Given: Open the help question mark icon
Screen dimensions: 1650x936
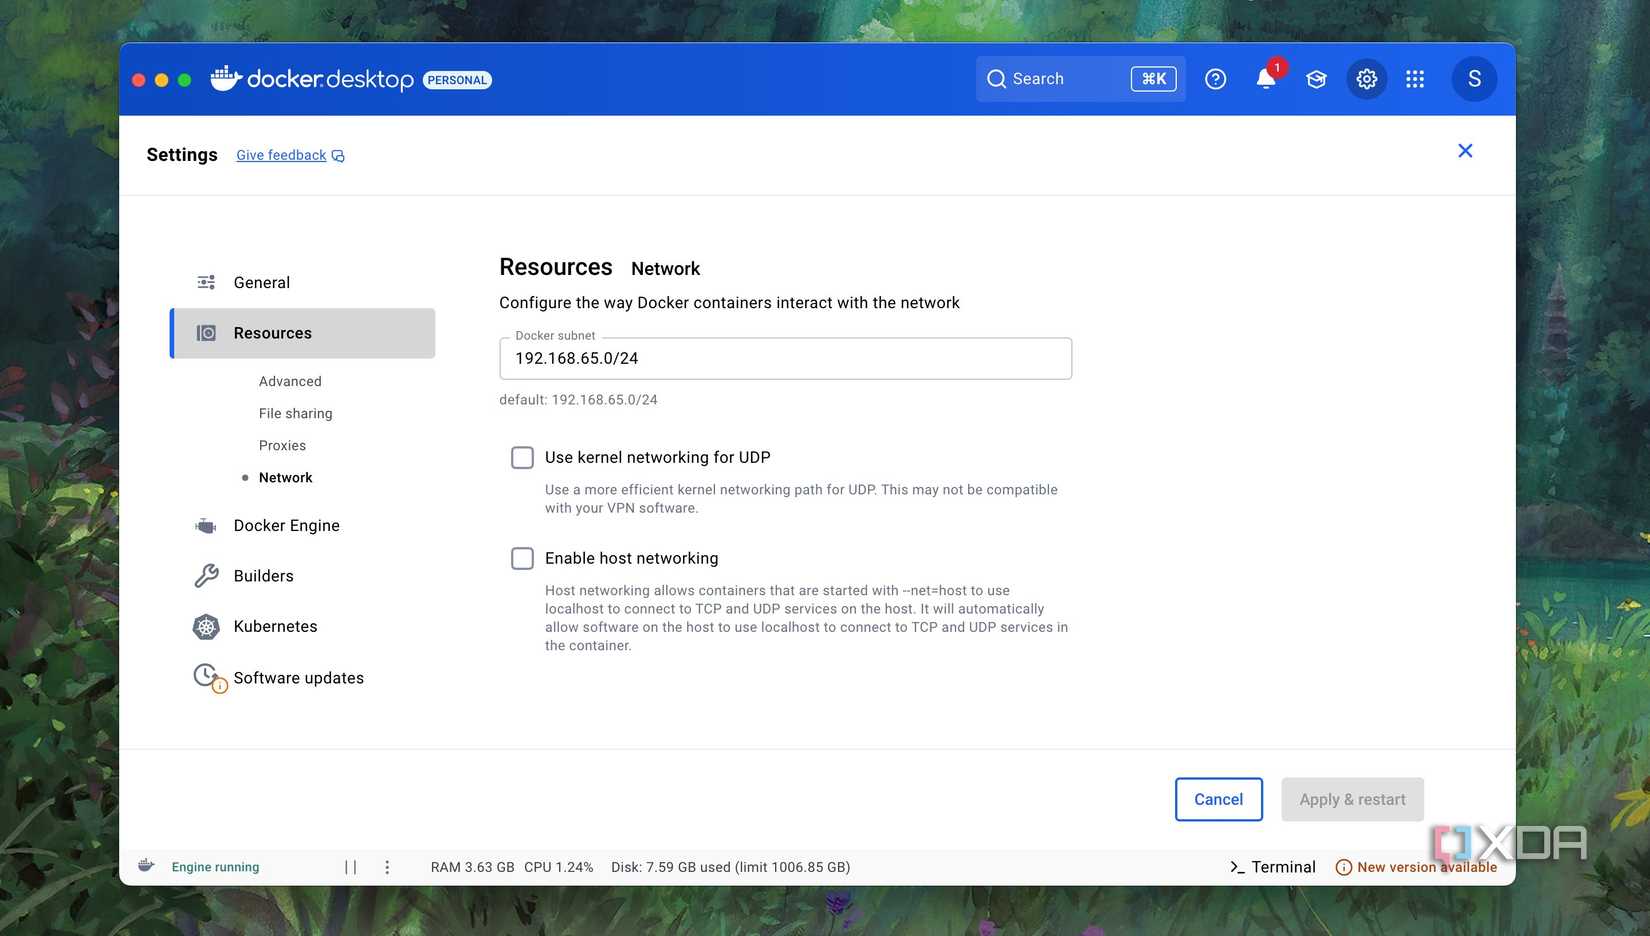Looking at the screenshot, I should (1215, 79).
